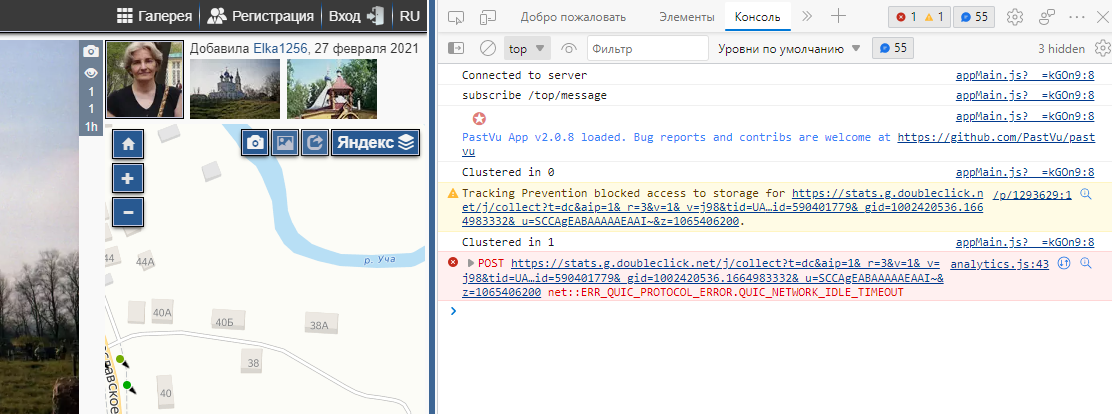
Task: Open the analytics.js:43 source link
Action: click(999, 264)
